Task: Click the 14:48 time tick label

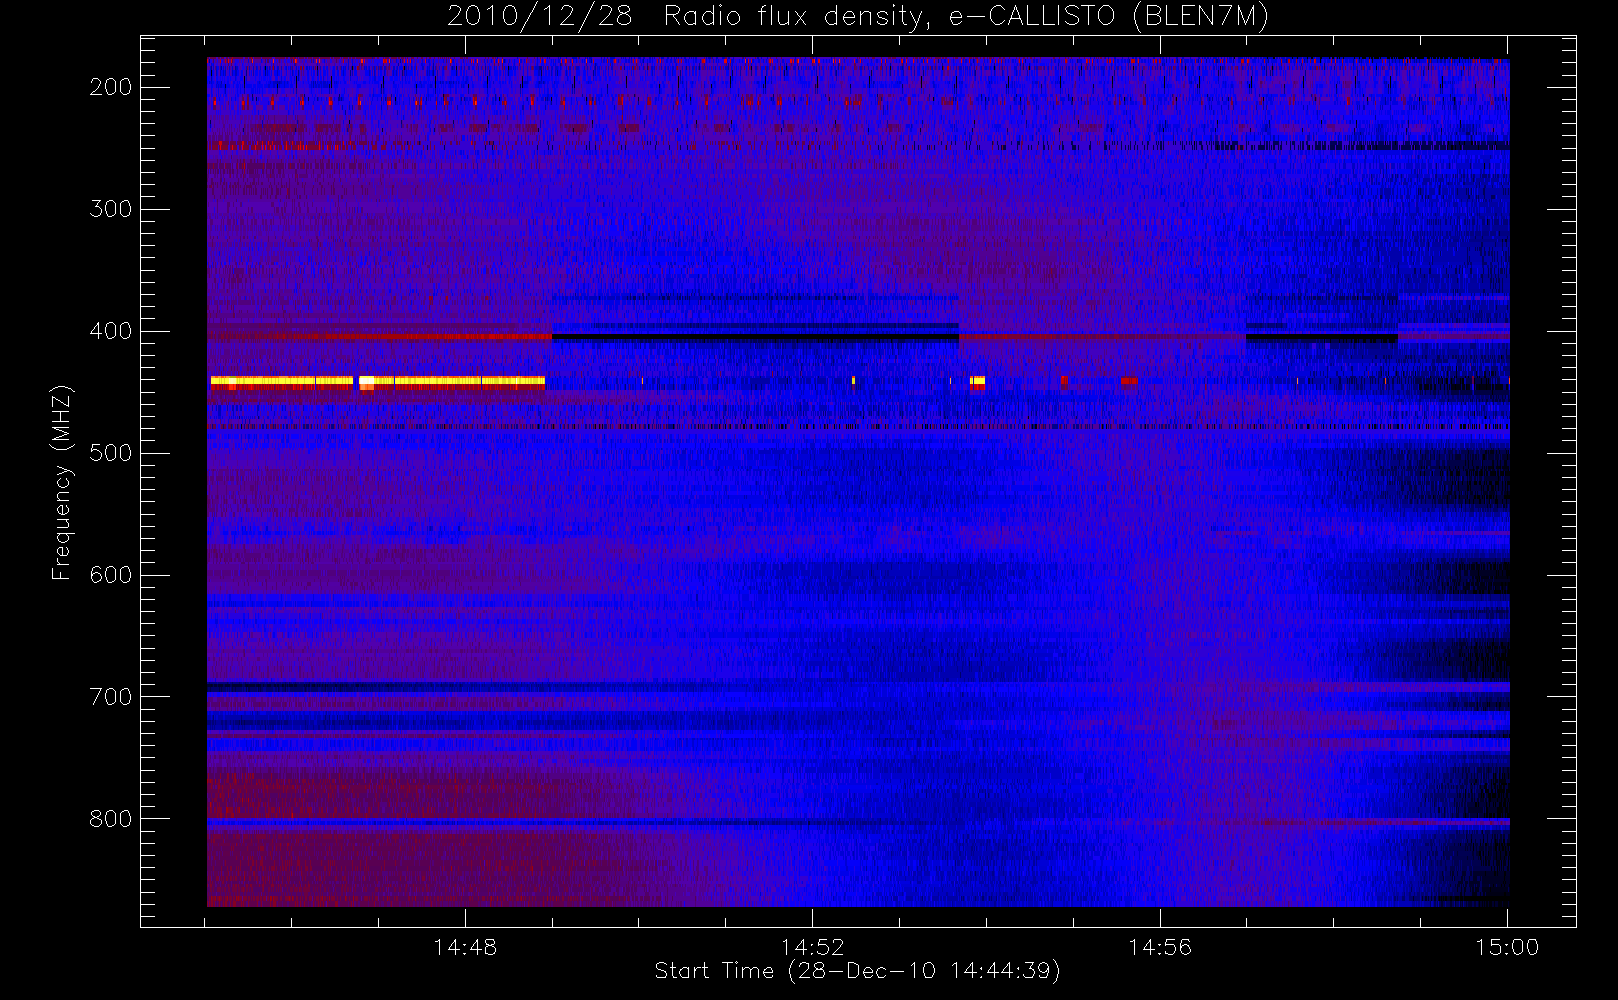Action: pyautogui.click(x=465, y=947)
